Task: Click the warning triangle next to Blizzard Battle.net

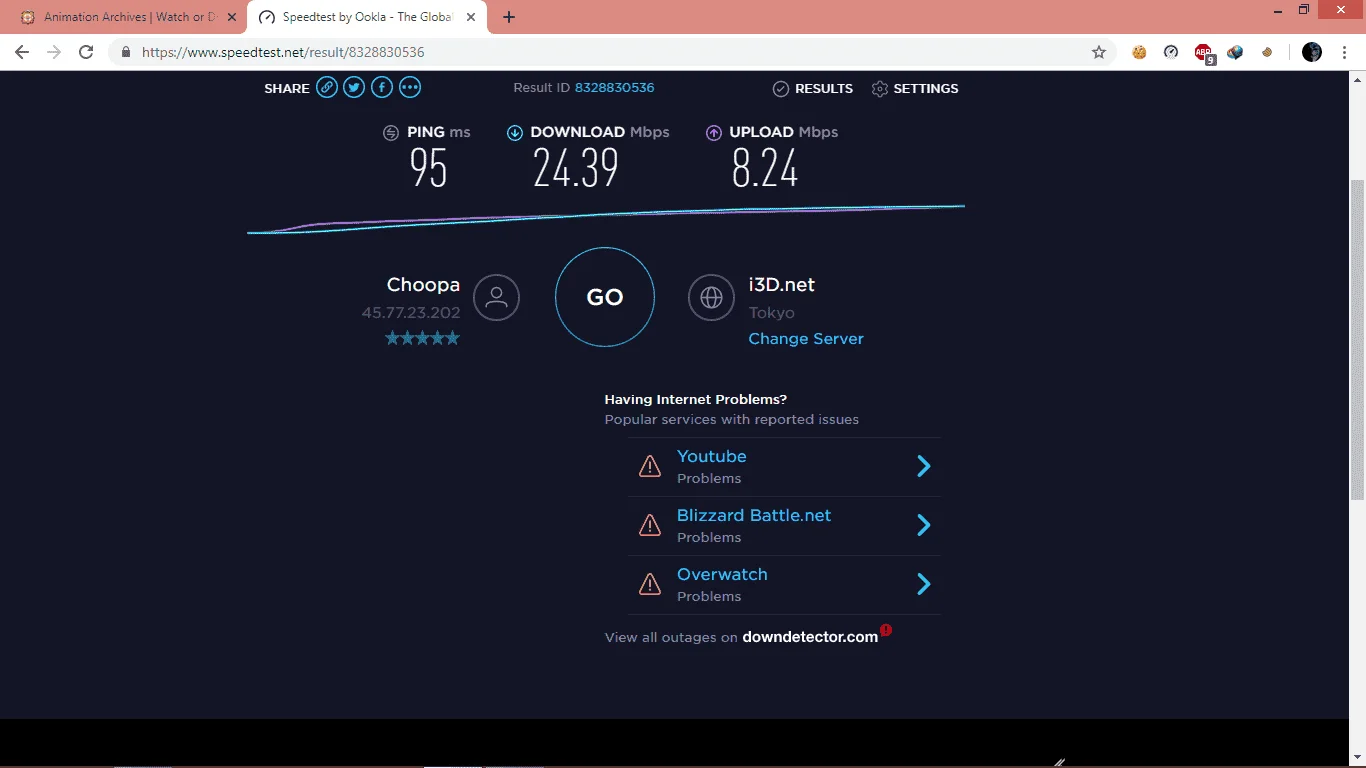Action: point(650,525)
